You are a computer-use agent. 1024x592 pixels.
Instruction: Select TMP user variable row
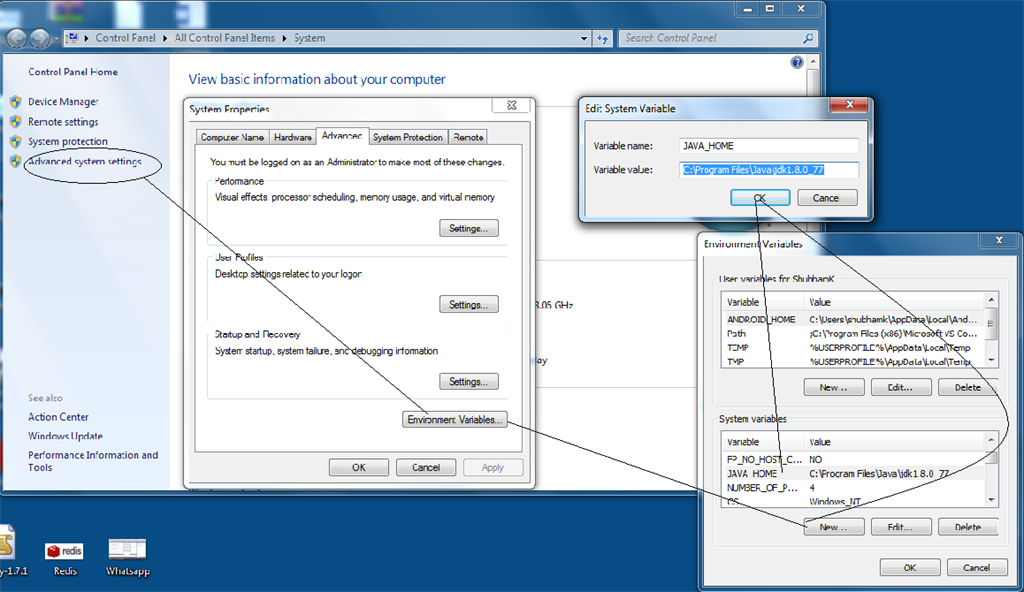click(x=854, y=361)
